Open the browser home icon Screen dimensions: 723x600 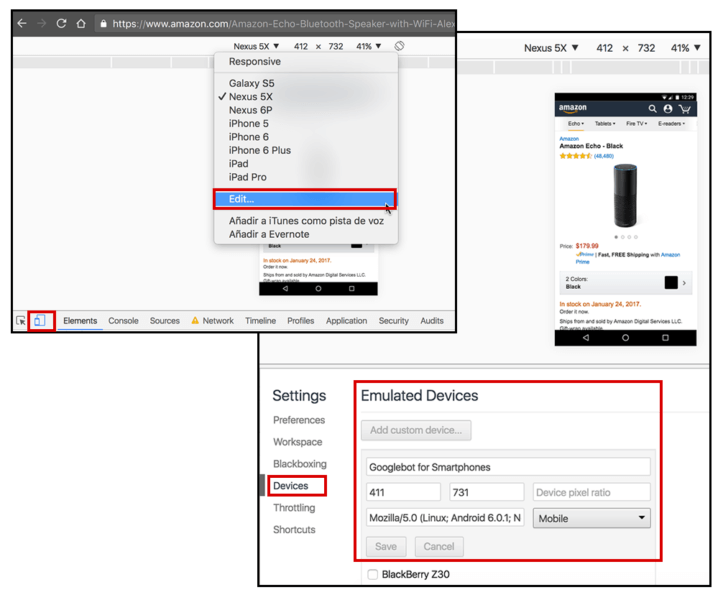point(81,23)
